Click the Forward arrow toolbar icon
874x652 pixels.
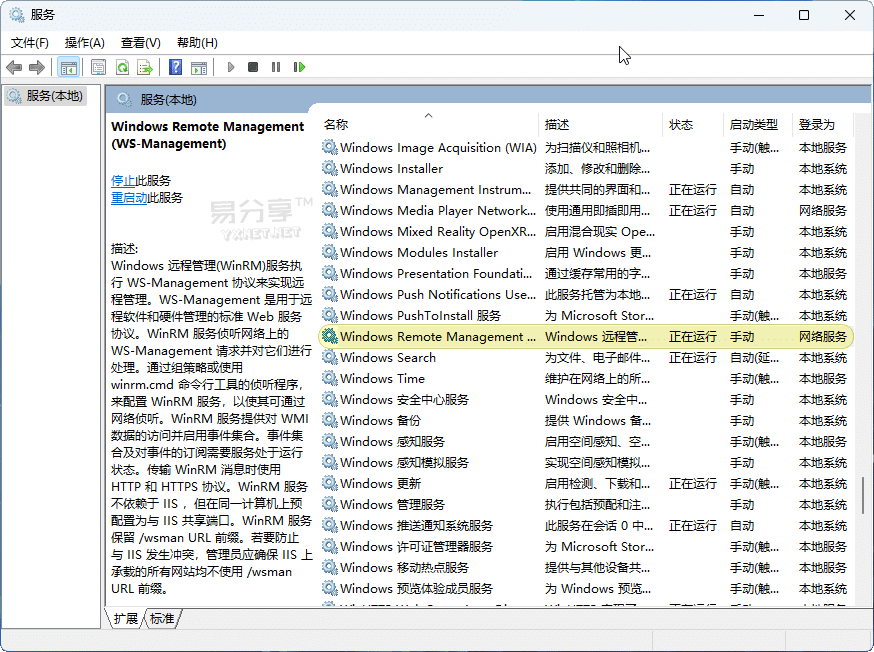point(37,67)
